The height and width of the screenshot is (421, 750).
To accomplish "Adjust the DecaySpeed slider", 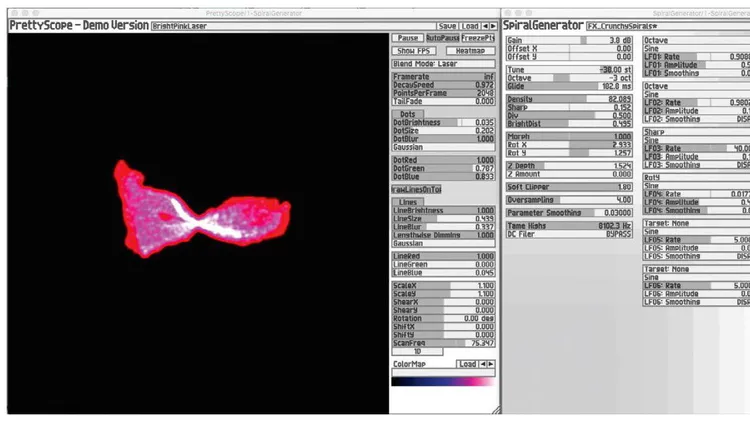I will click(443, 85).
